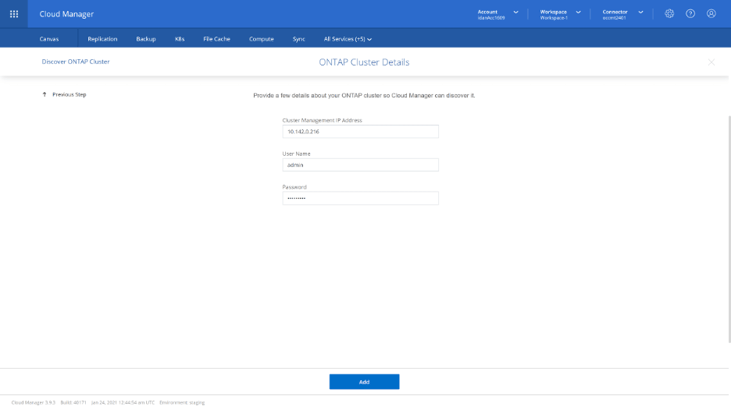Open the All Services menu
This screenshot has width=731, height=410.
click(x=347, y=39)
